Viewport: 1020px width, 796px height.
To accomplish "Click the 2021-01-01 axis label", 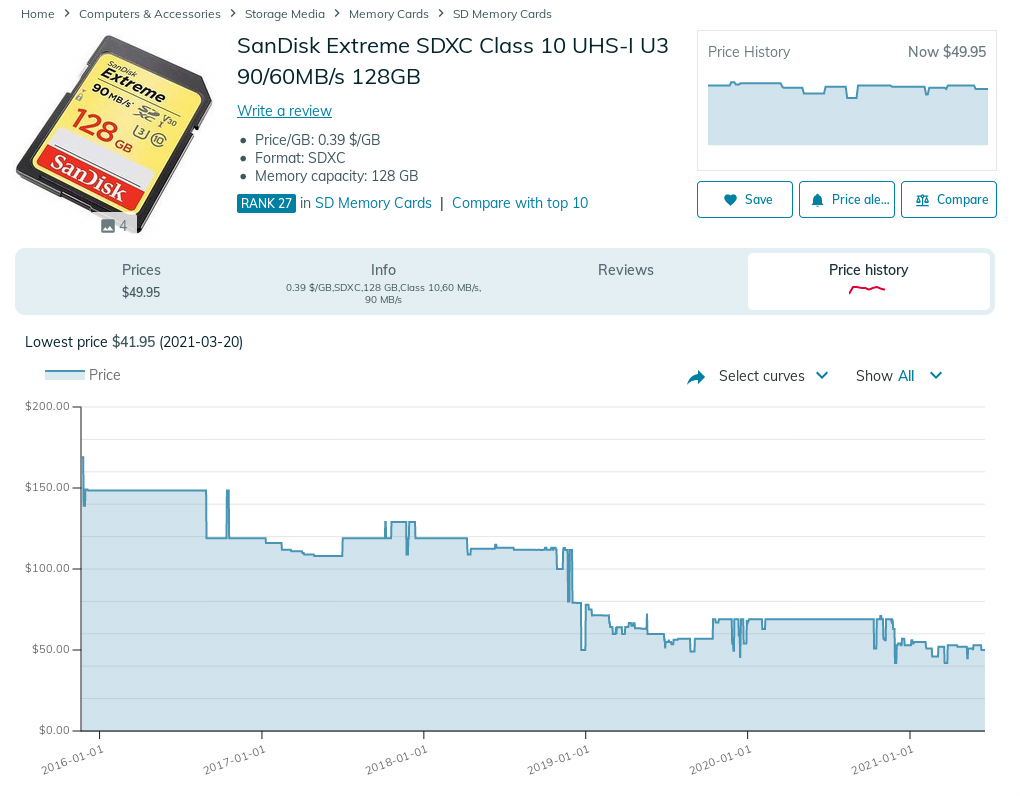I will pos(882,760).
